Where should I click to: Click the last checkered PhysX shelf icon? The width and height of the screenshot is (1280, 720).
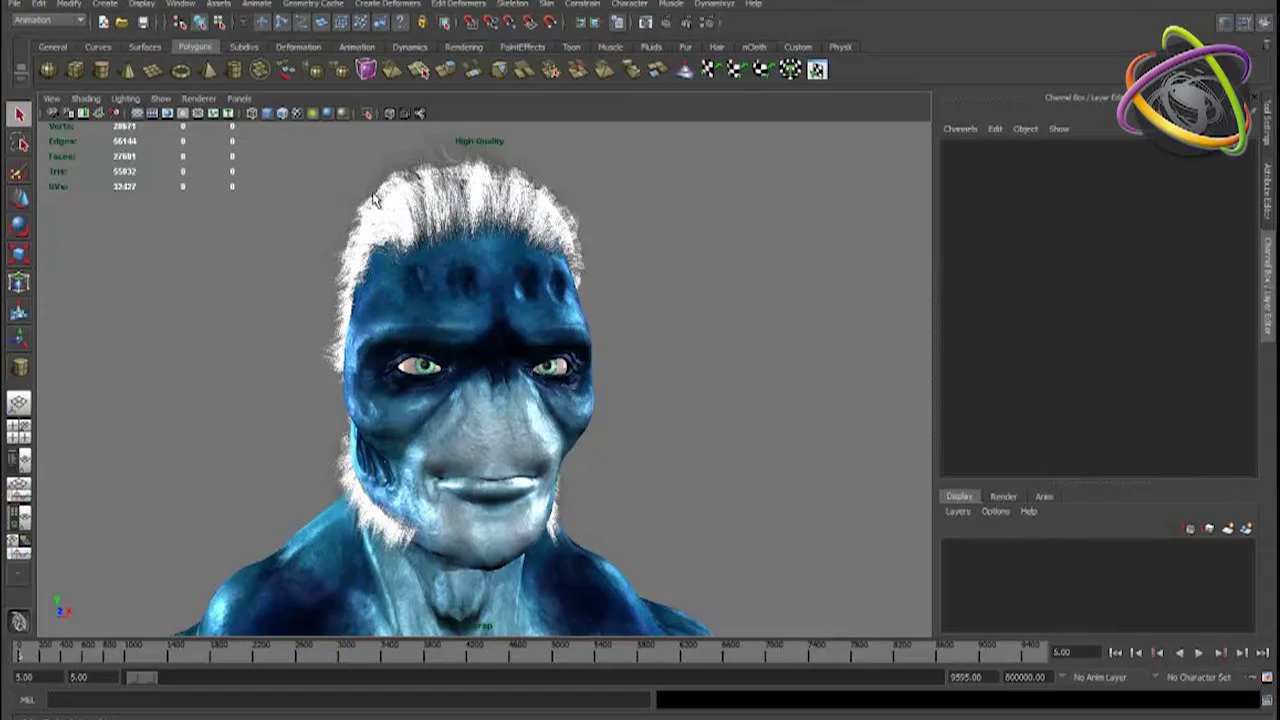817,70
